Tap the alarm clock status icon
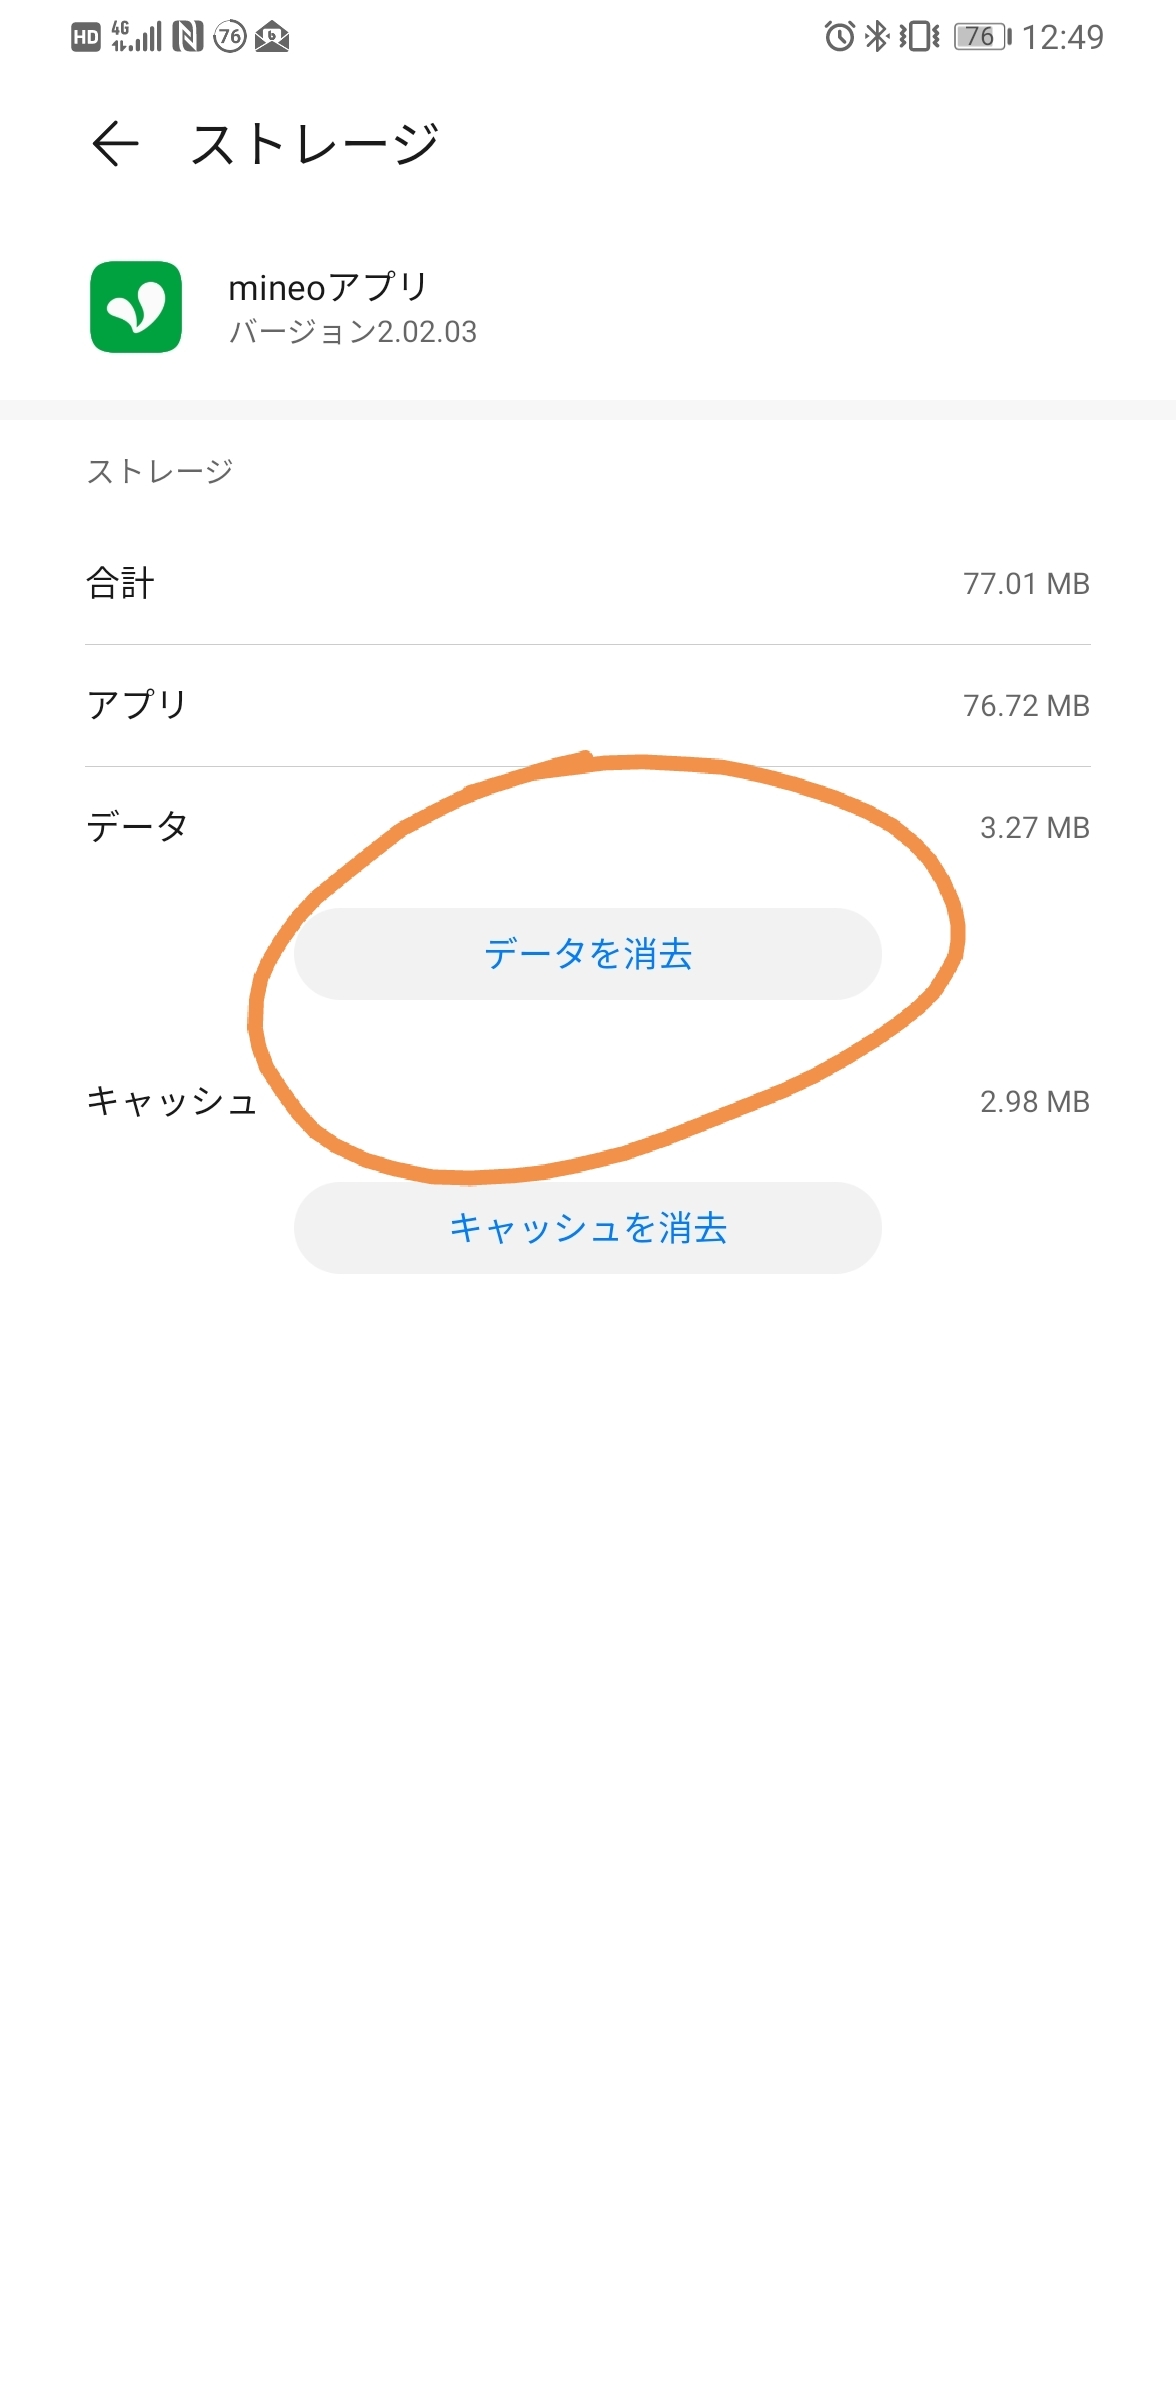 (x=839, y=37)
